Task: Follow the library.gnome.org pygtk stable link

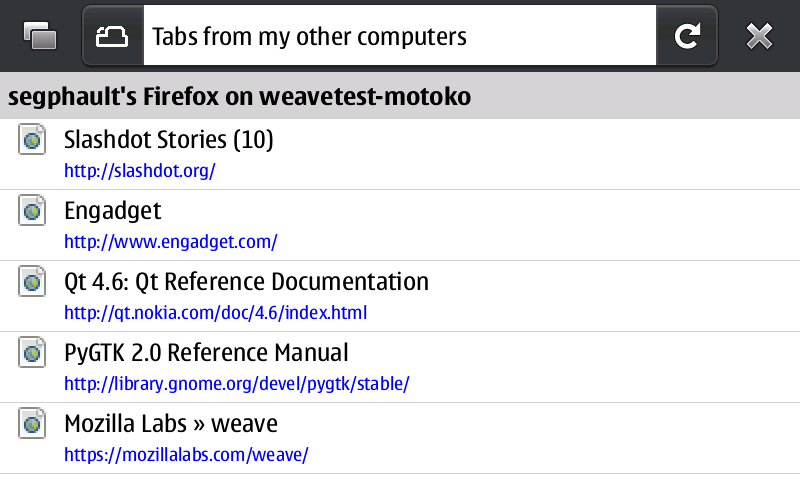Action: 236,384
